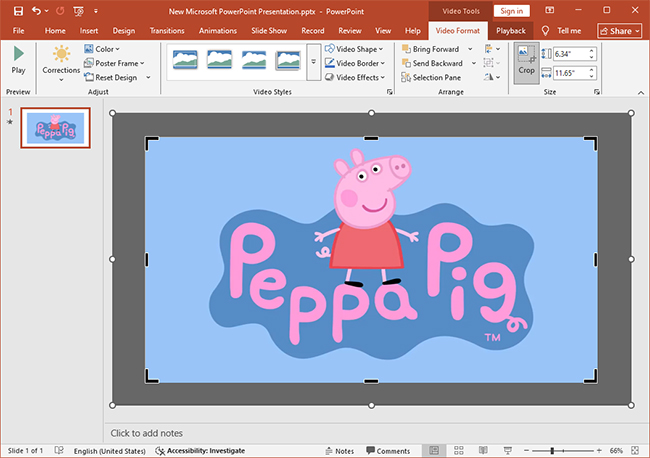Image resolution: width=650 pixels, height=458 pixels.
Task: Click the Share button
Action: (620, 31)
